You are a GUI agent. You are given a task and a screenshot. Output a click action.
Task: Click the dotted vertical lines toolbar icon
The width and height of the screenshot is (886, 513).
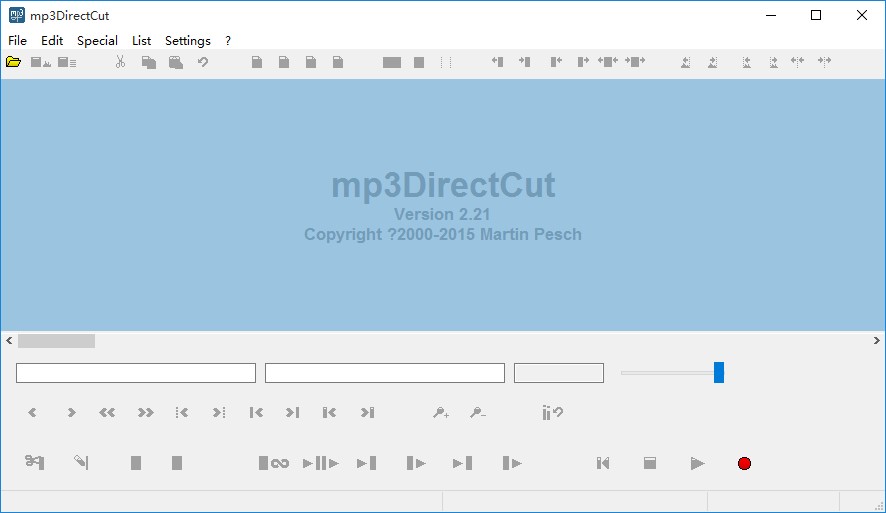pyautogui.click(x=446, y=62)
